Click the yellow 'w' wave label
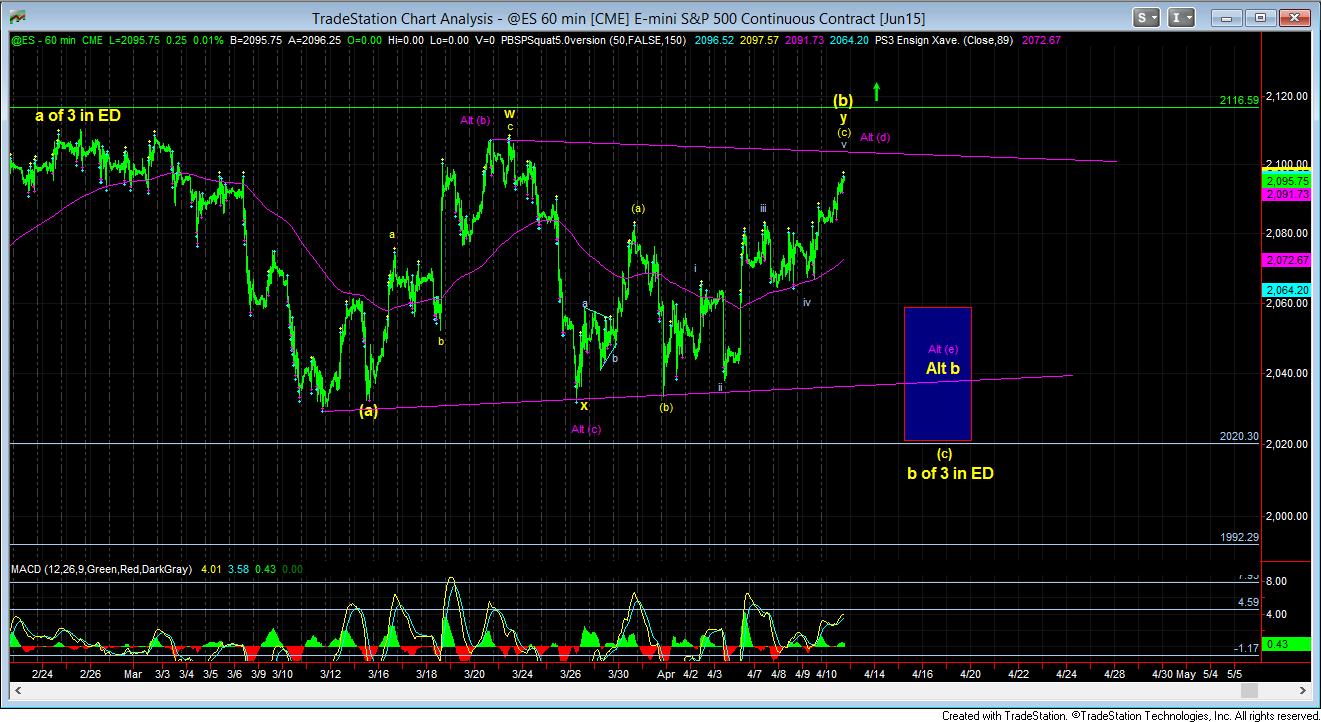Image resolution: width=1321 pixels, height=722 pixels. [x=509, y=114]
